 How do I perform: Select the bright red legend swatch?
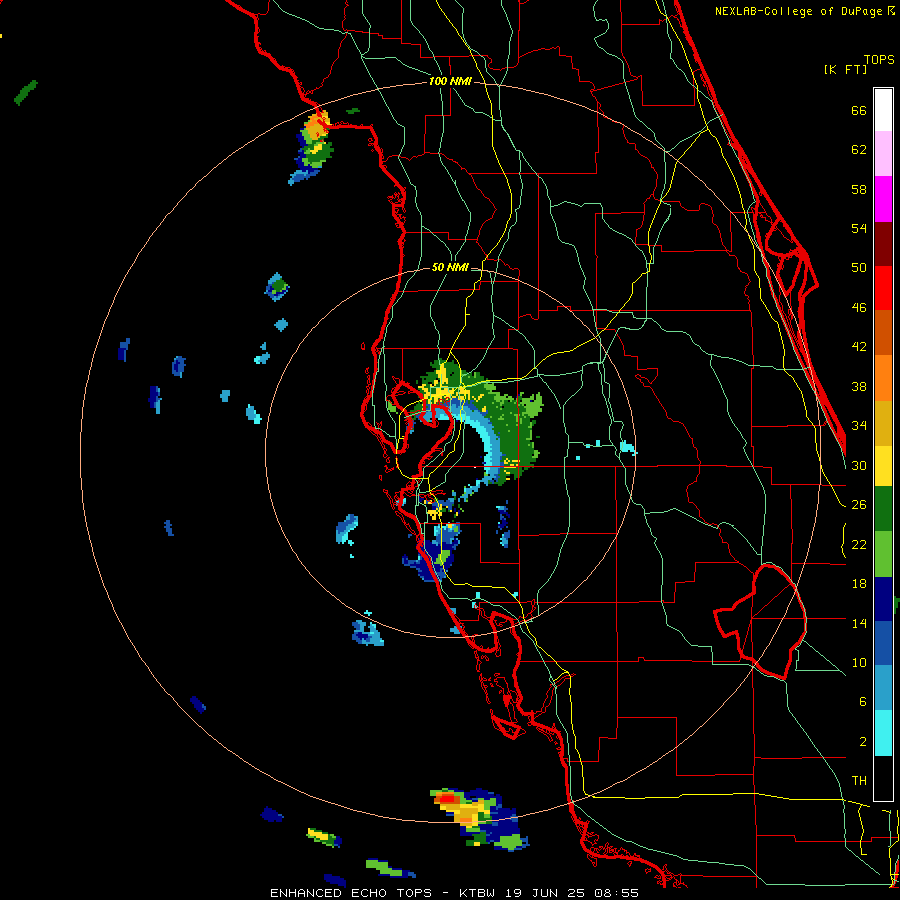(x=883, y=288)
